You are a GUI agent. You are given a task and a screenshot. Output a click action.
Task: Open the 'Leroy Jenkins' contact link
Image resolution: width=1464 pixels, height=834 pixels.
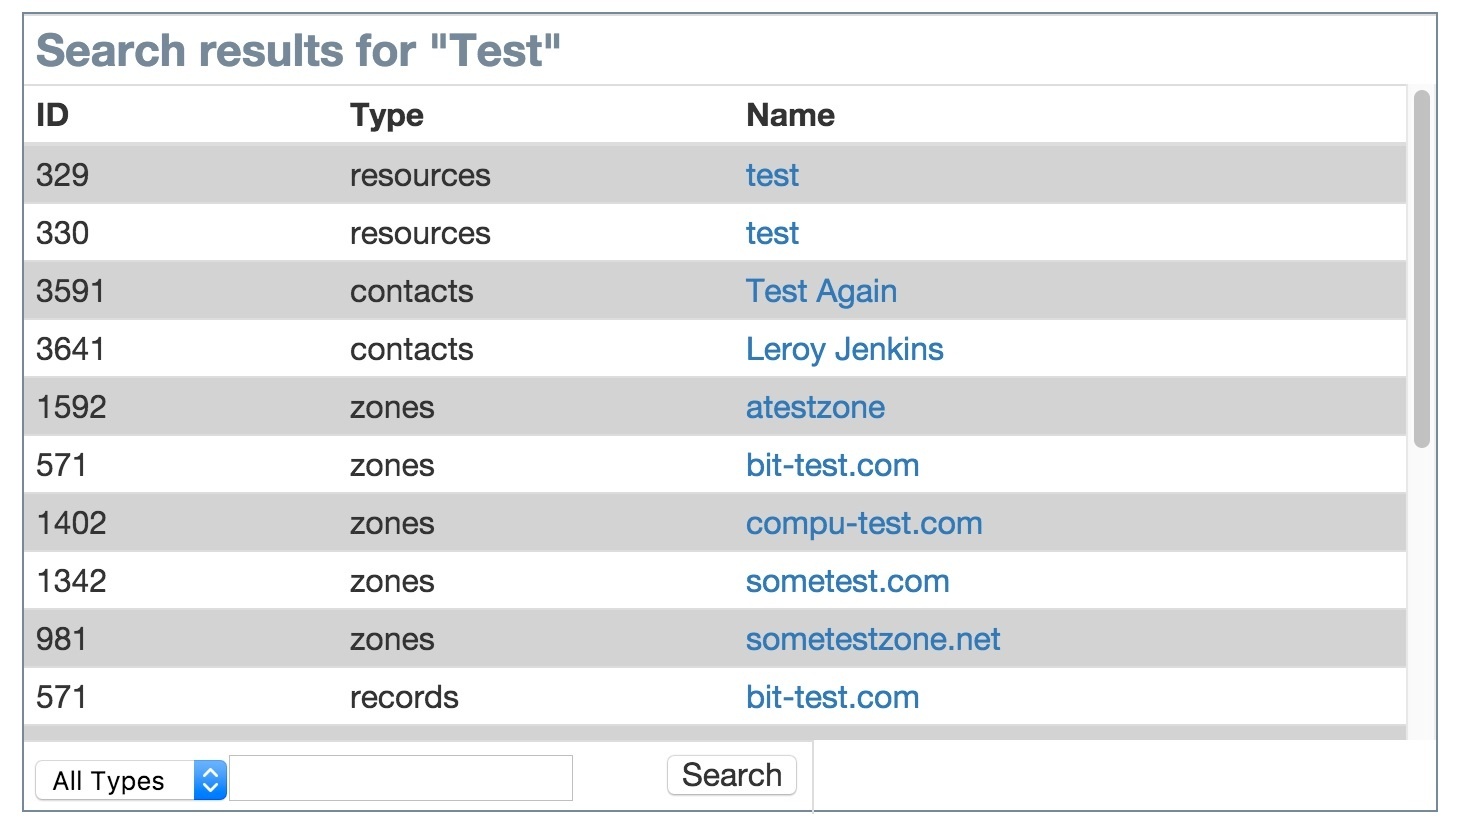[x=844, y=350]
